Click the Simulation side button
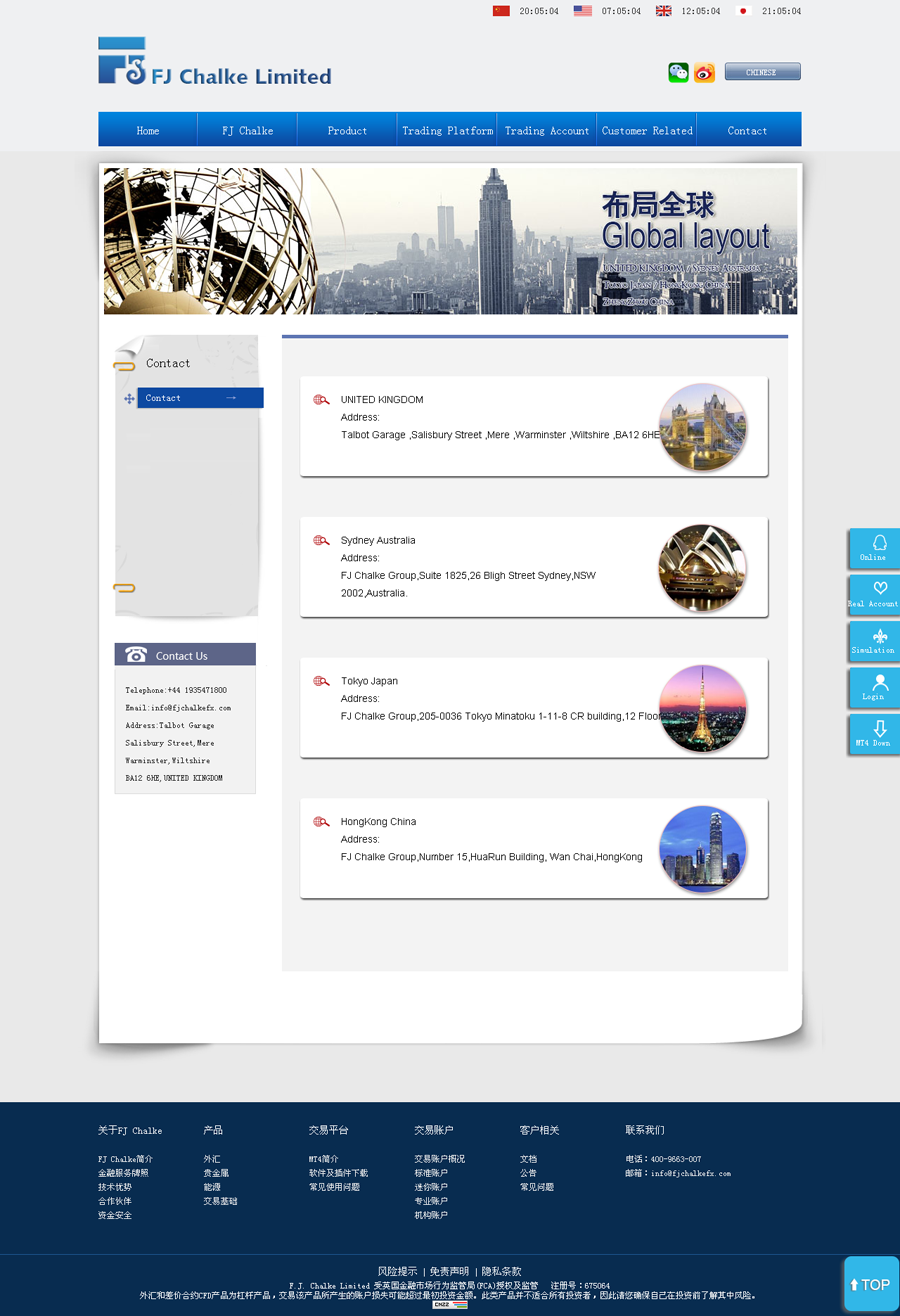 coord(874,641)
